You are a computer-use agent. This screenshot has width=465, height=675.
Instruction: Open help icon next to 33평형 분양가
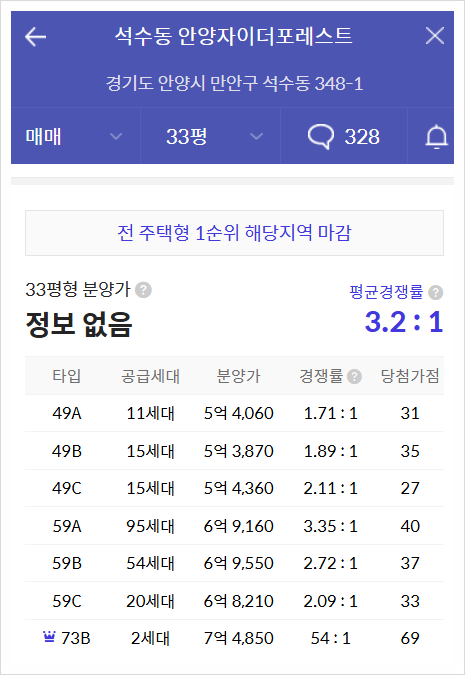pos(143,290)
